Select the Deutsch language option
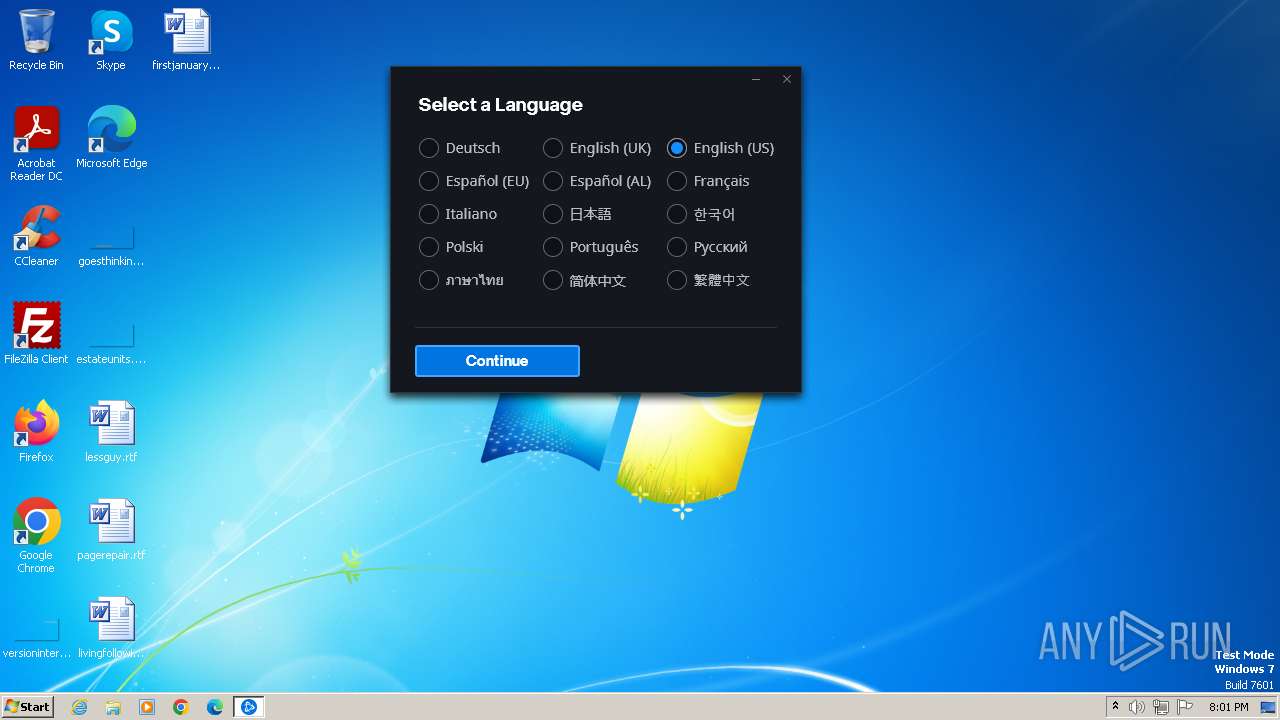Screen dimensions: 1280x720 pyautogui.click(x=460, y=148)
